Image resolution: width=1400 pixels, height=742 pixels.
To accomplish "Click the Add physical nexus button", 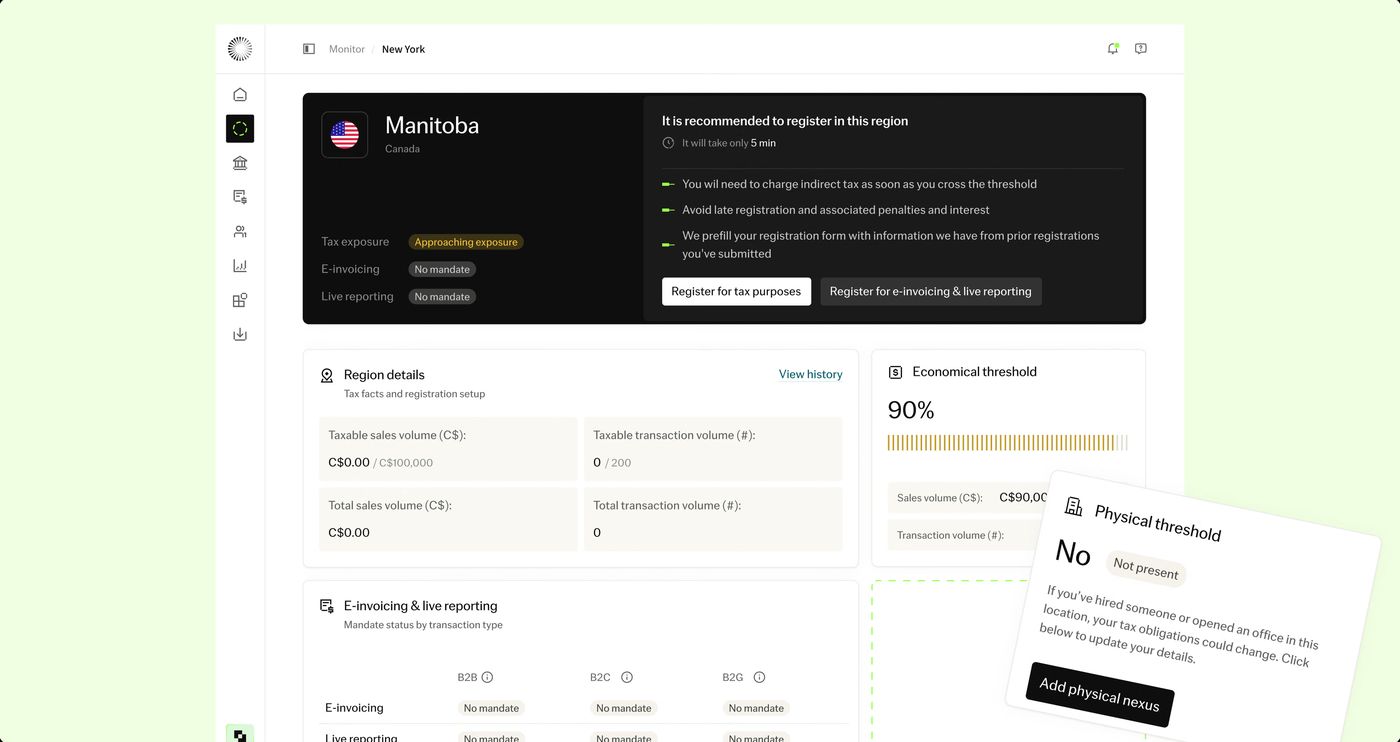I will (x=1100, y=695).
